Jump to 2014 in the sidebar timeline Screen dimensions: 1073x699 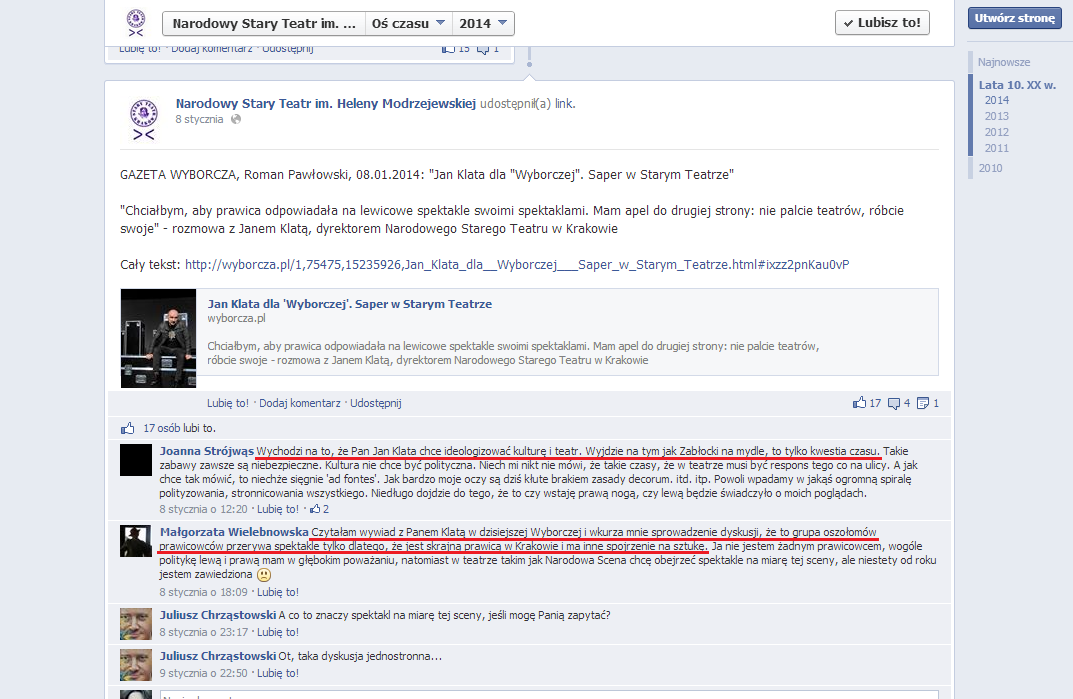996,100
